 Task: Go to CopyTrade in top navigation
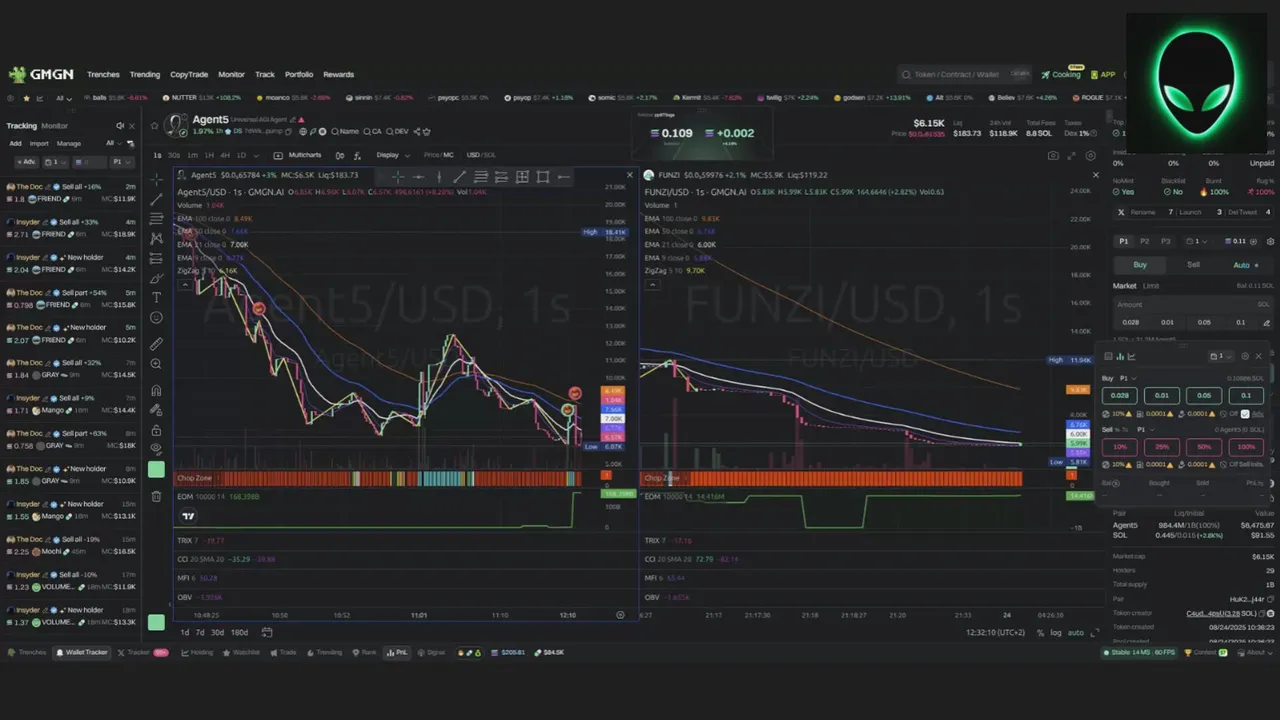coord(189,74)
